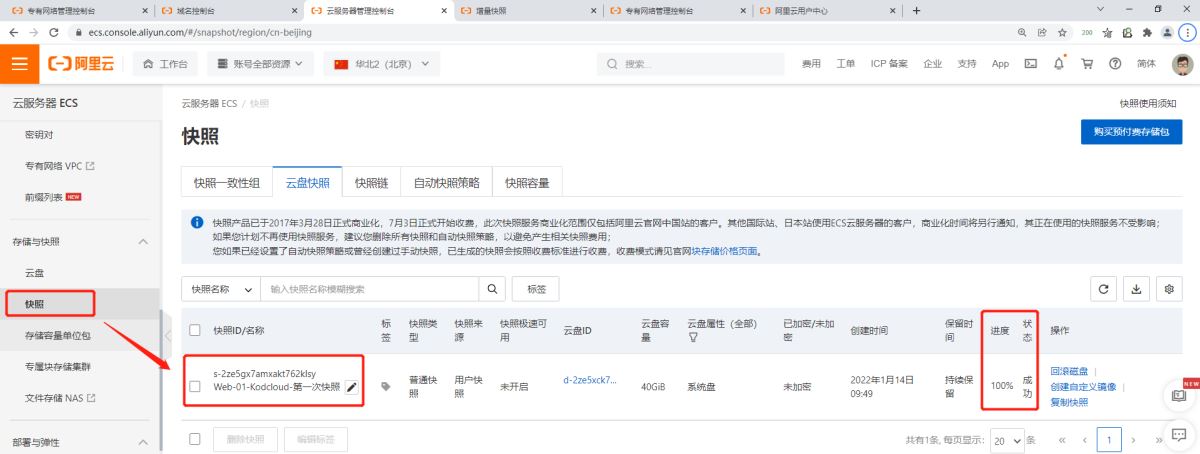Click the help question mark icon

pos(1115,64)
